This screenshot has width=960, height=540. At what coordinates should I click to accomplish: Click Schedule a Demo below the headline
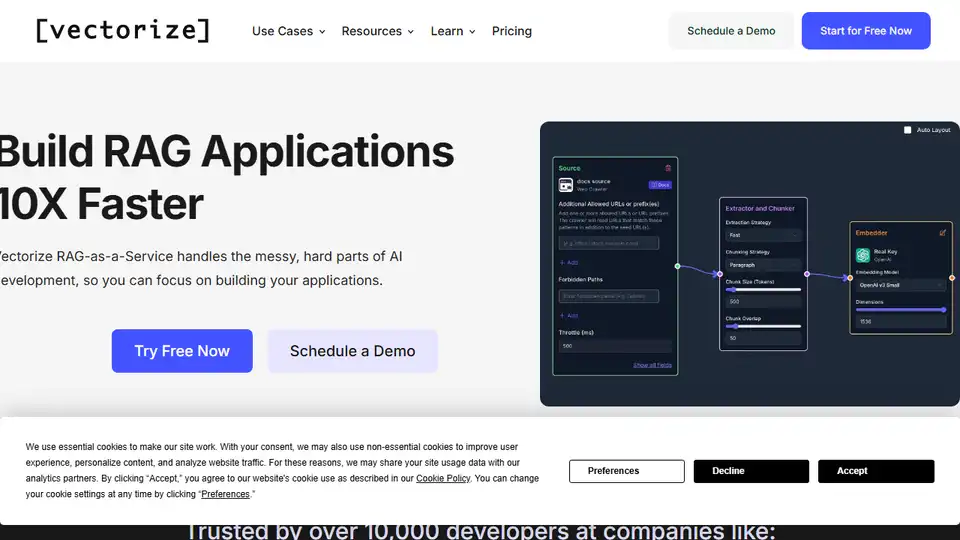[353, 351]
